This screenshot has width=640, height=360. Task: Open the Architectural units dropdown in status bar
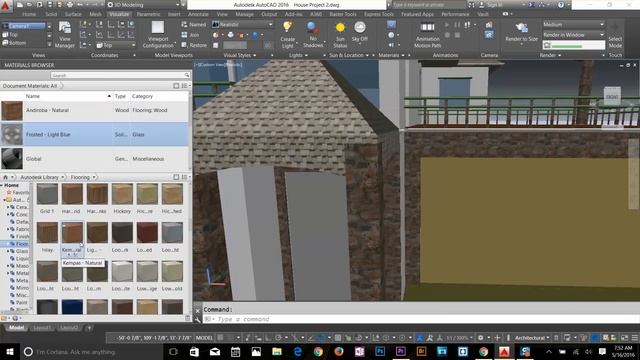point(532,338)
